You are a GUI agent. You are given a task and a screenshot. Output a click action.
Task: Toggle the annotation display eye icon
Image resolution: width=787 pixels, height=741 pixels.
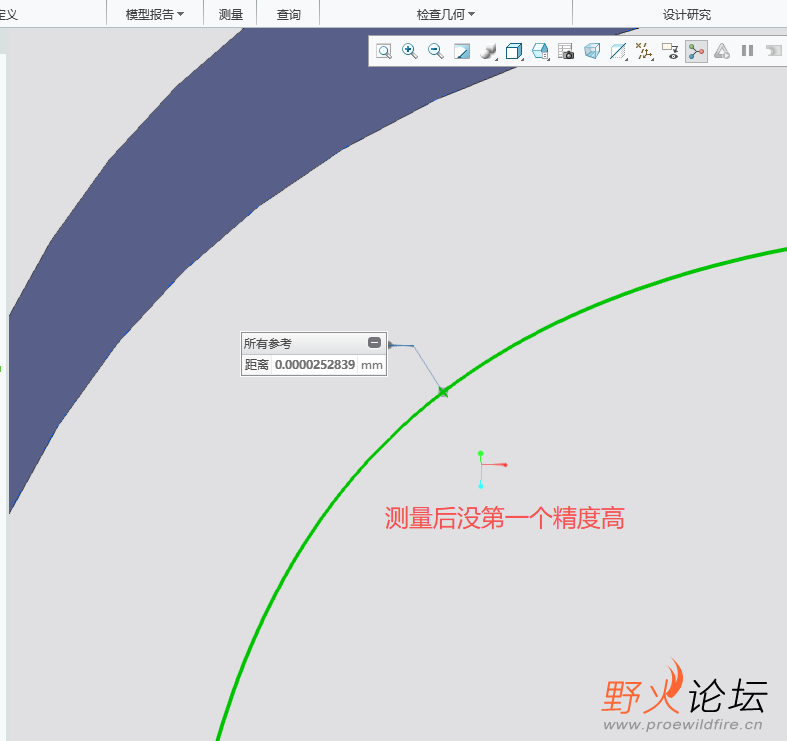click(670, 51)
